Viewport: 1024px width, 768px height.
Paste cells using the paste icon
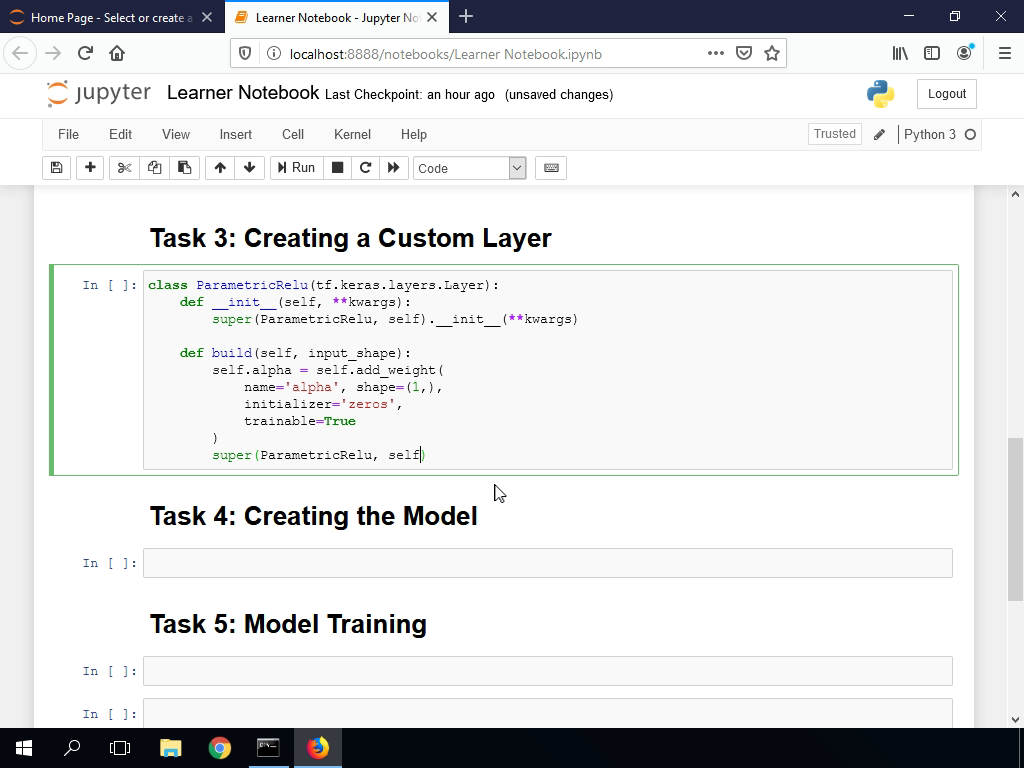tap(185, 168)
